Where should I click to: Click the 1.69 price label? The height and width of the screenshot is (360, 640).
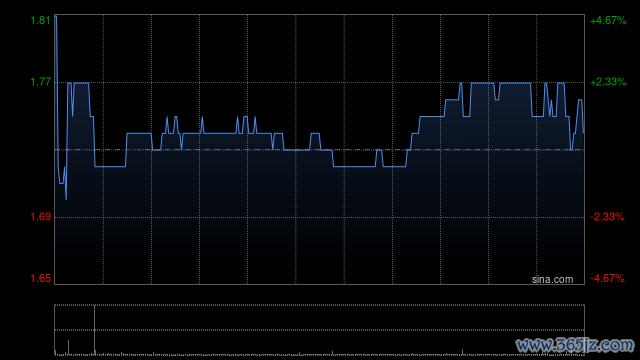[40, 217]
